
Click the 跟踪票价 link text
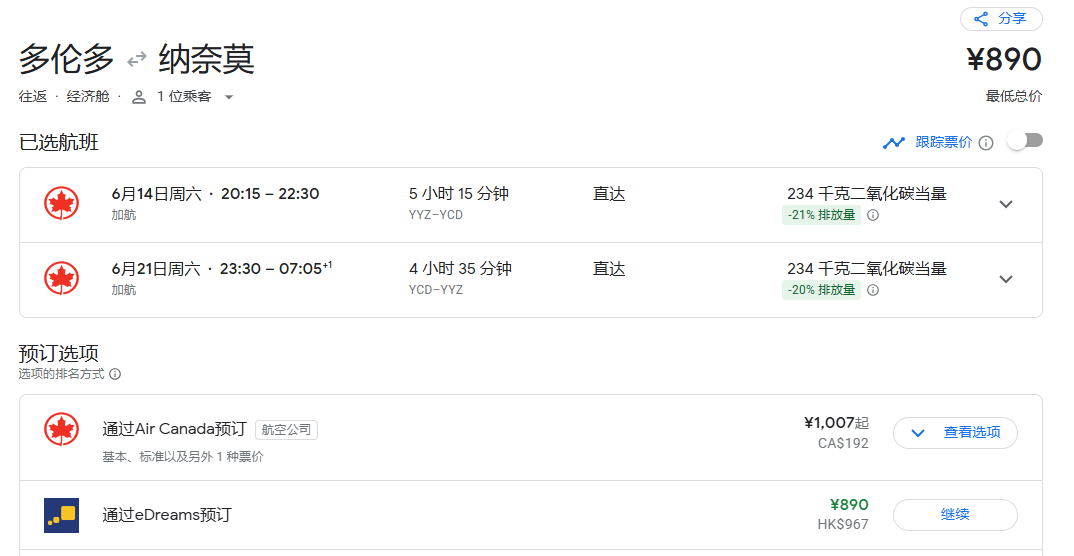coord(944,142)
